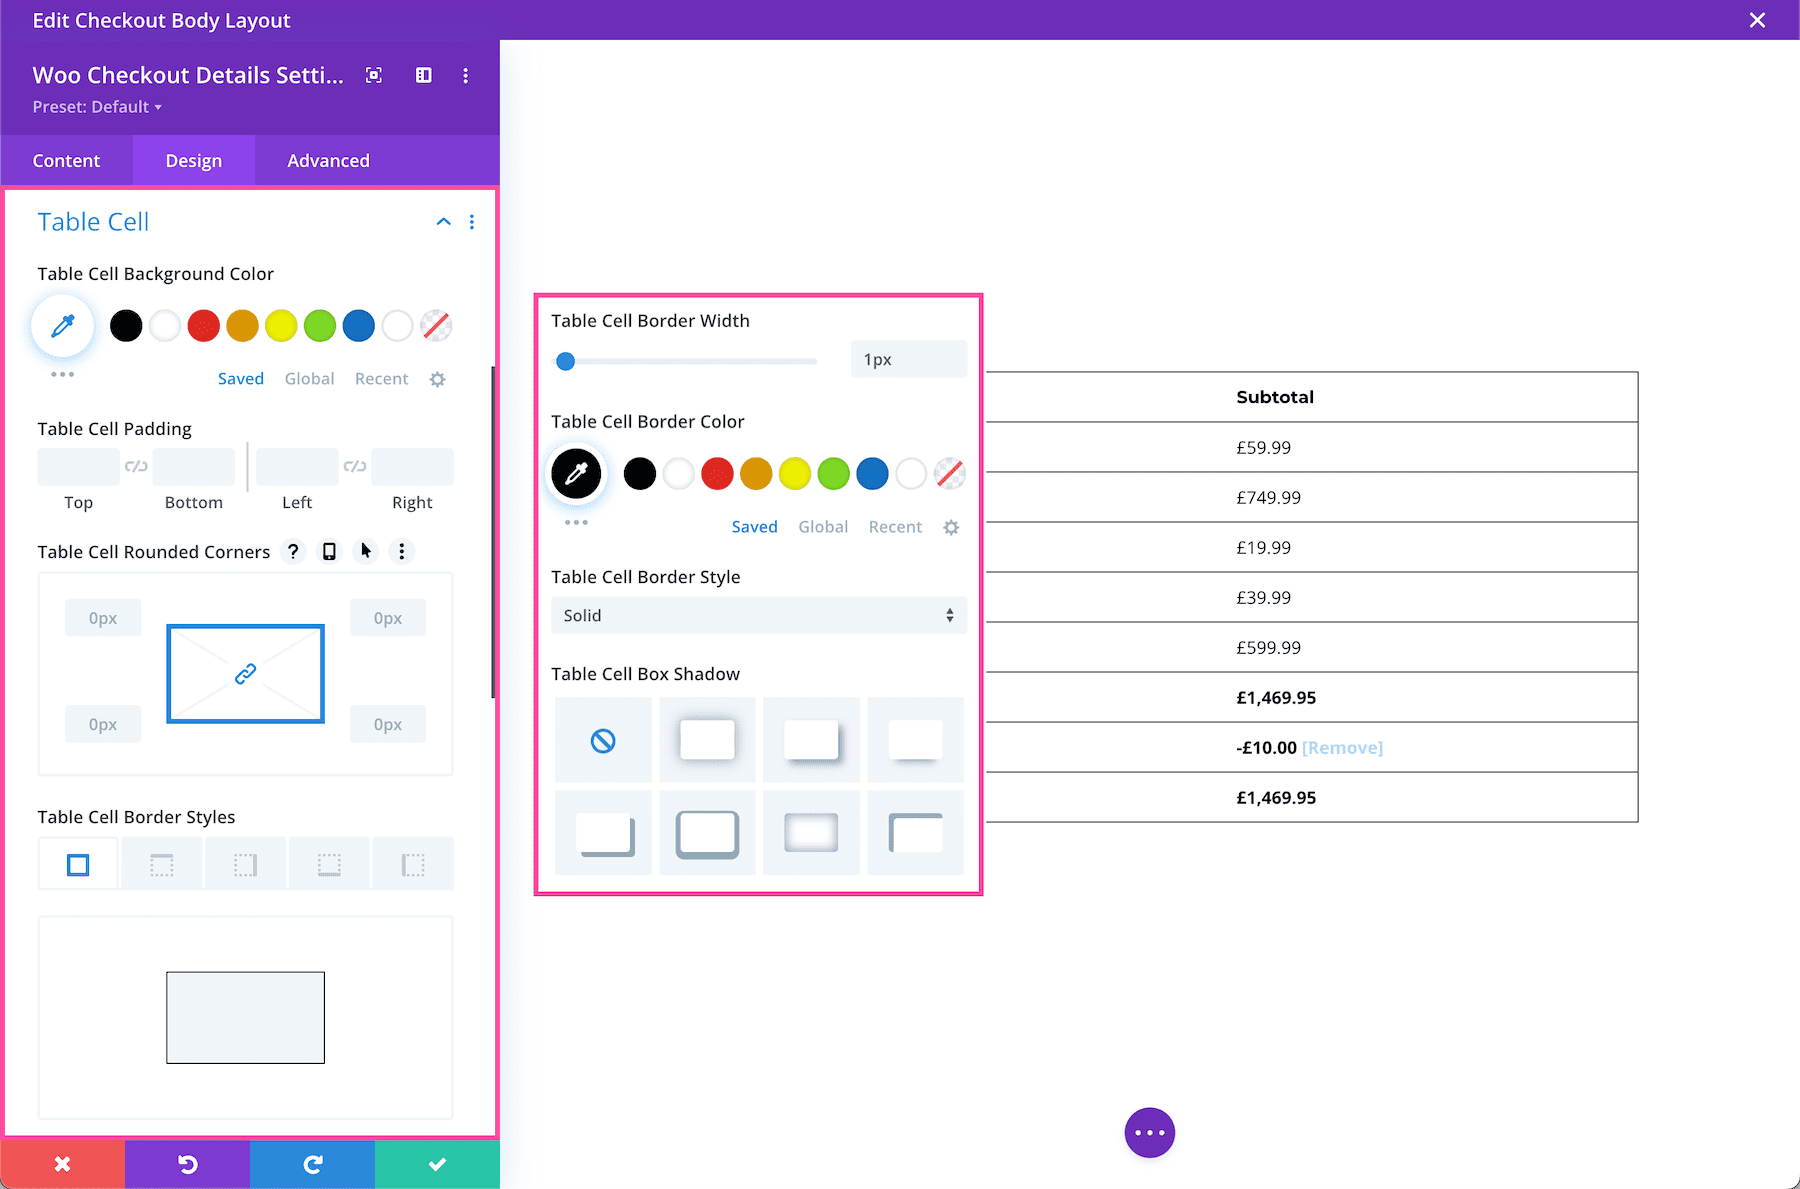Switch to the Advanced tab
Screen dimensions: 1800x1189
coord(327,160)
